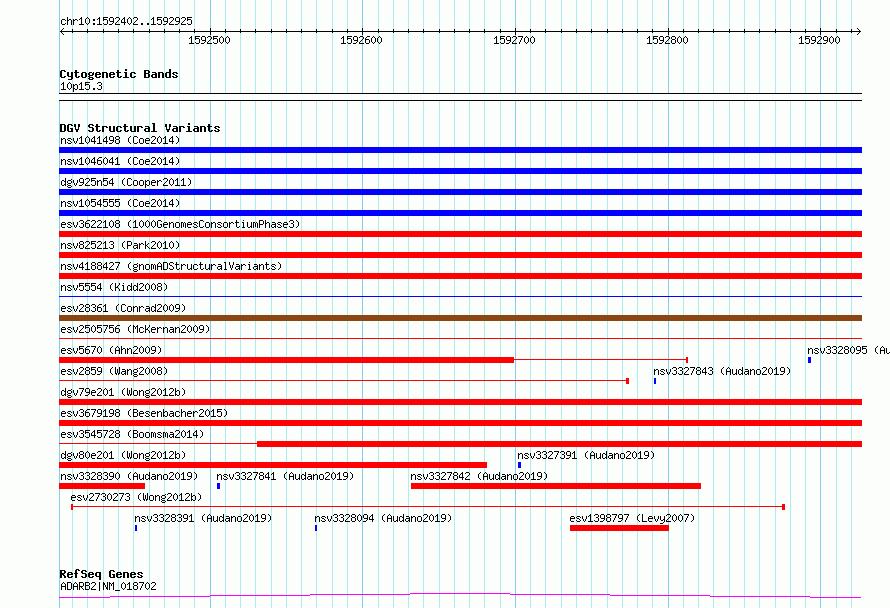Select the nsv3328390 short red bar
Screen dimensions: 890x608
click(102, 486)
